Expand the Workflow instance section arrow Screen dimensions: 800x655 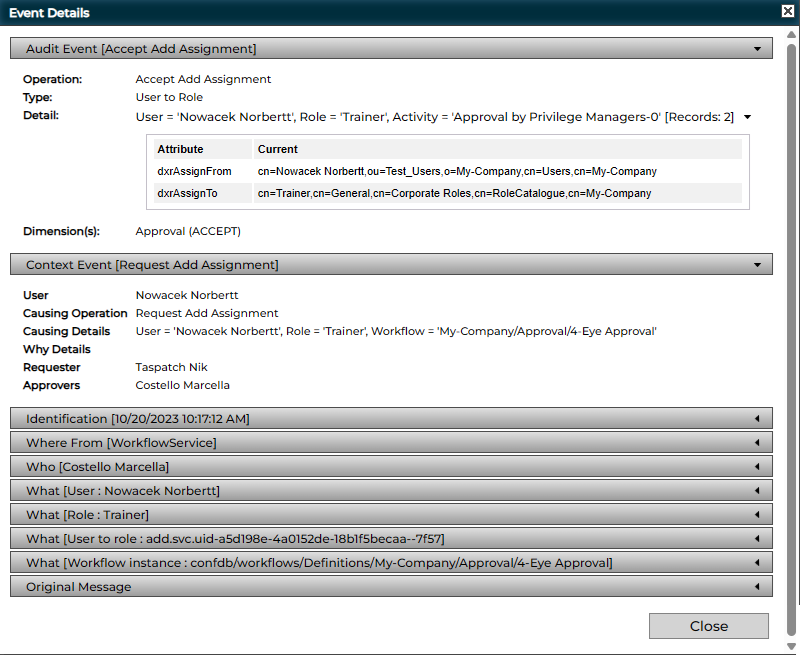click(x=758, y=563)
